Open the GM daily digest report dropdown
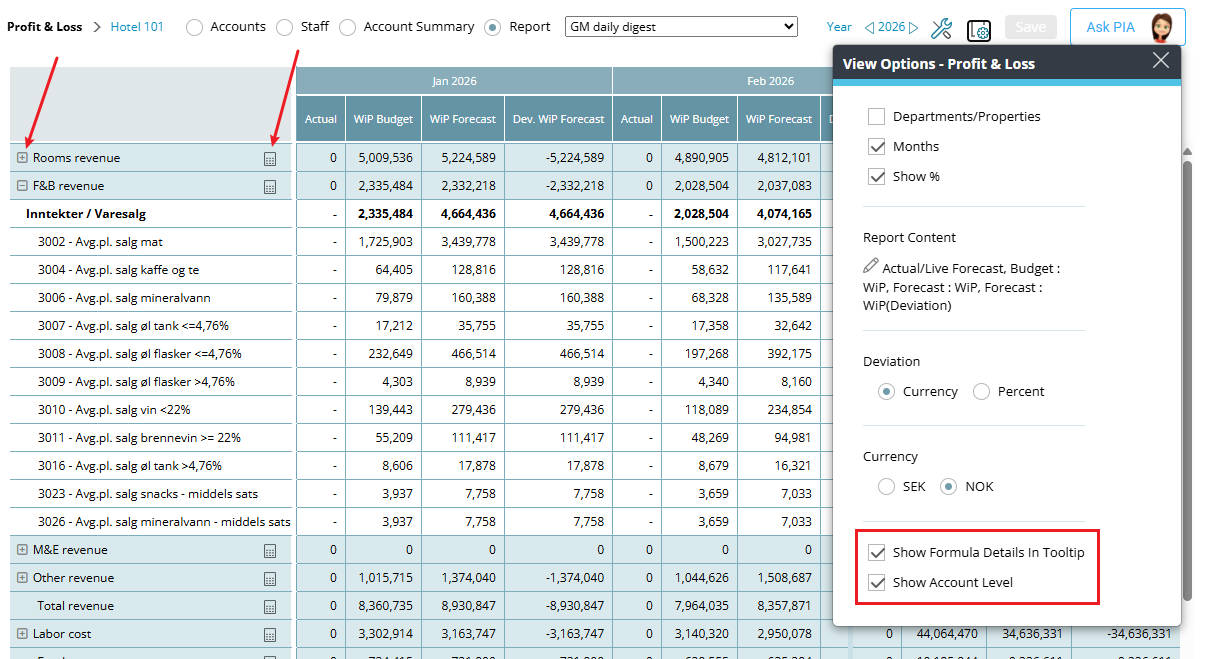This screenshot has height=659, width=1206. click(681, 27)
